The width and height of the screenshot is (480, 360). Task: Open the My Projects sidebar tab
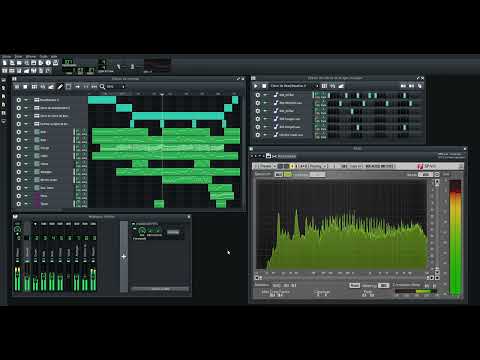4,88
